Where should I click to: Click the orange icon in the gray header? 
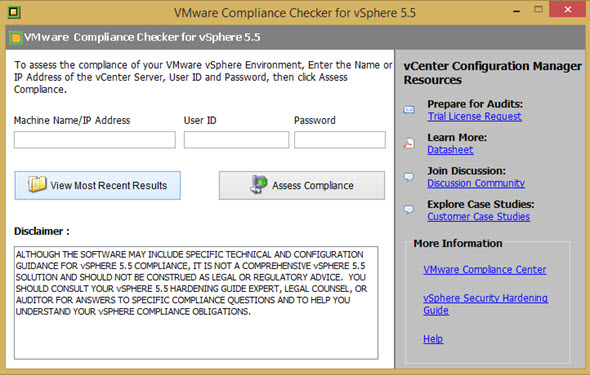16,38
